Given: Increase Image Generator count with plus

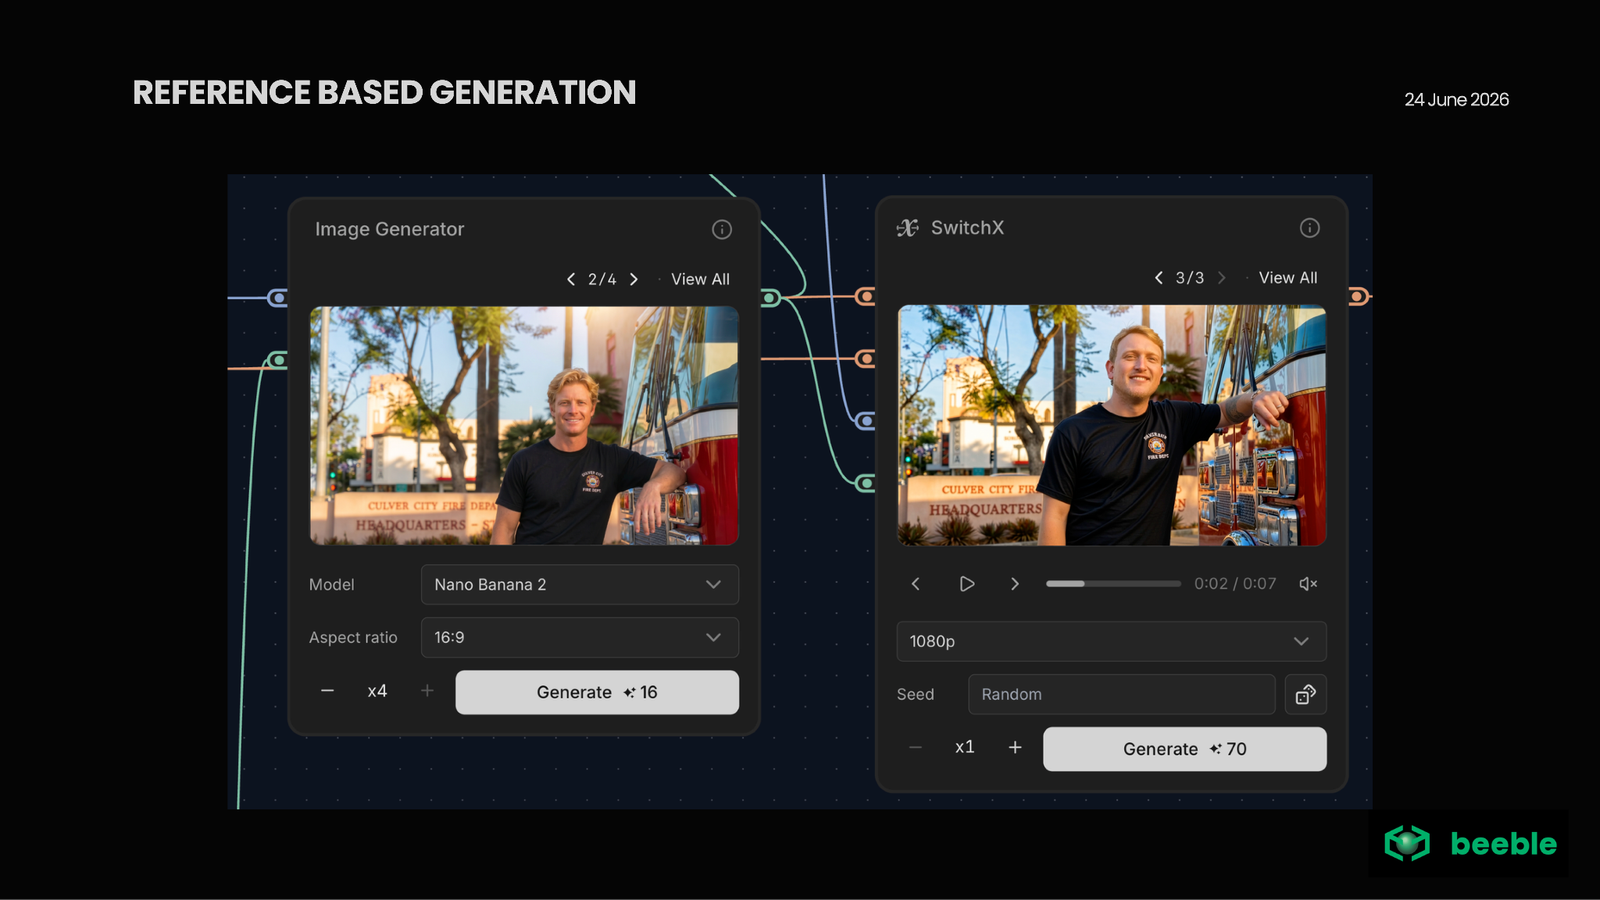Looking at the screenshot, I should [427, 691].
